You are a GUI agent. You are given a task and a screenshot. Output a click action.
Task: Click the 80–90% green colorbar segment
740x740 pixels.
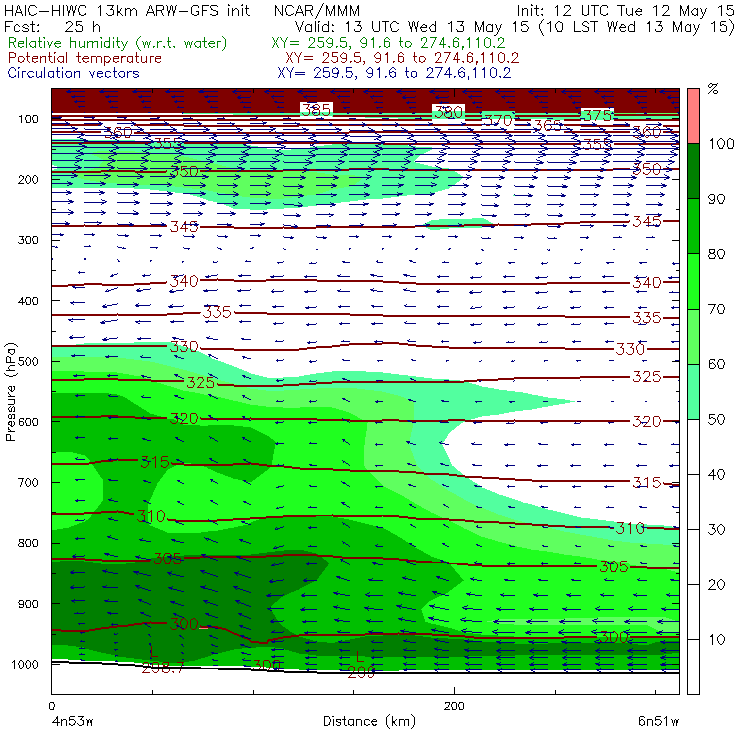(x=693, y=226)
